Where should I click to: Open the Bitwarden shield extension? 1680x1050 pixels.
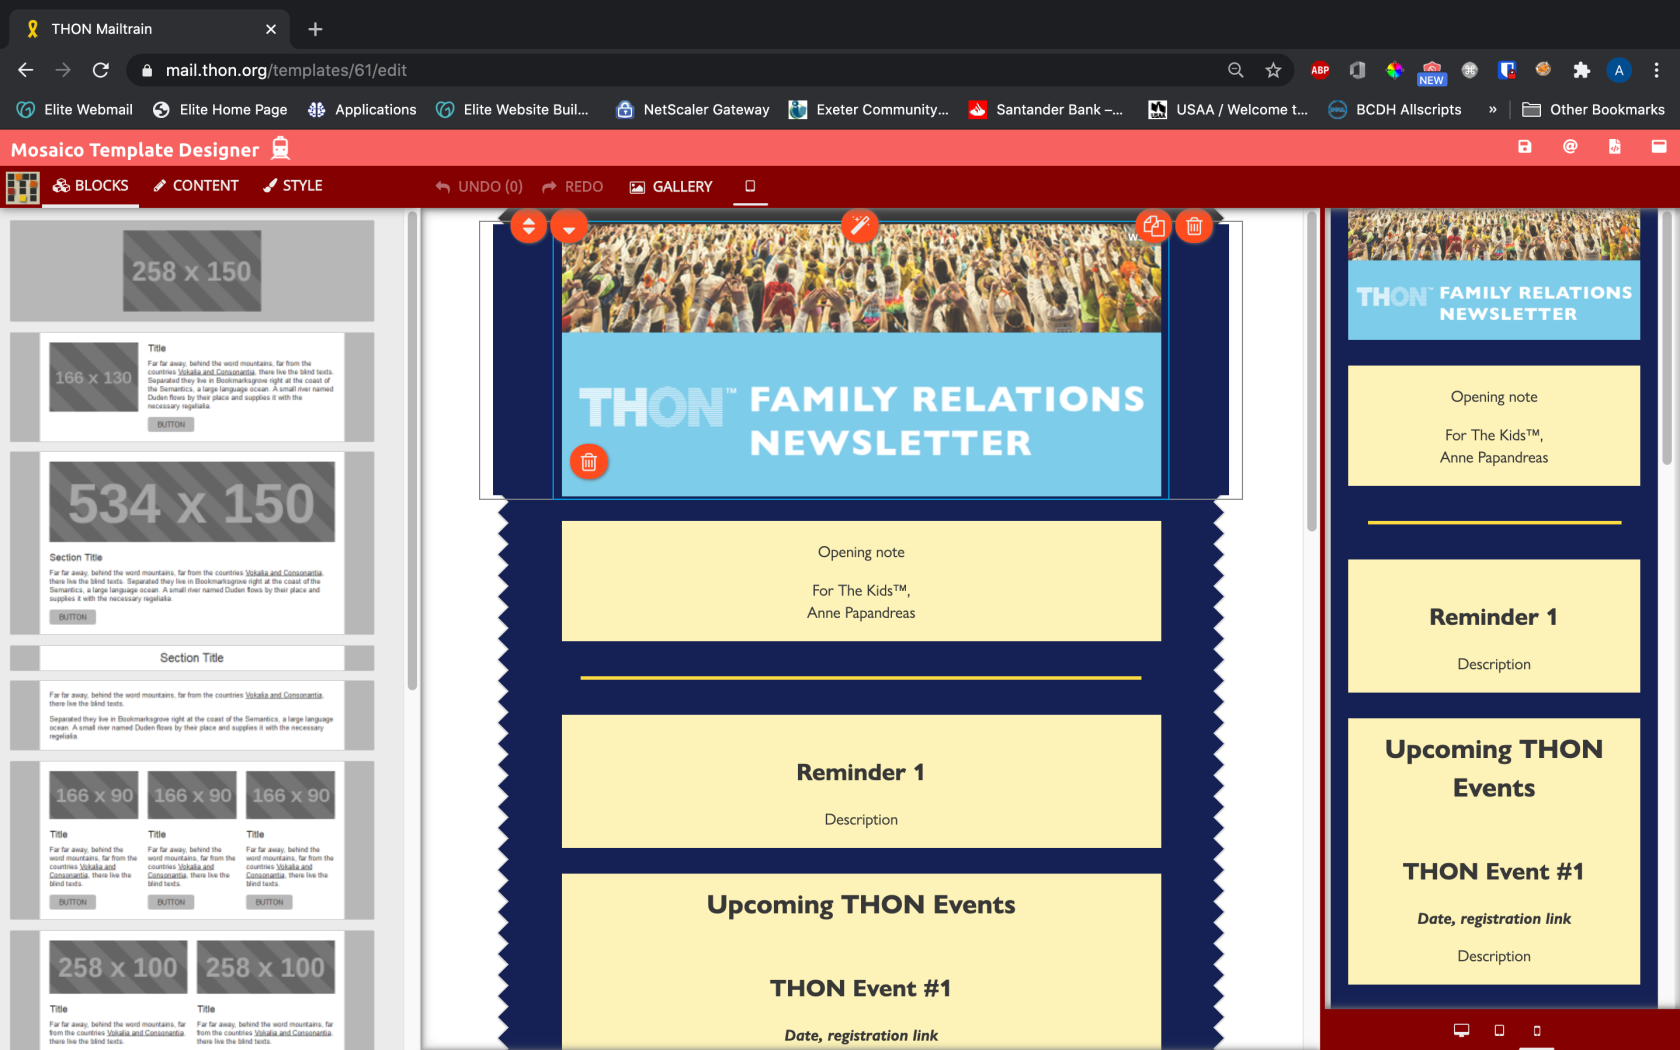pyautogui.click(x=1506, y=70)
